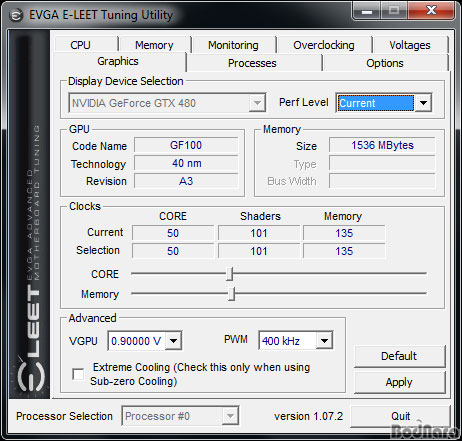This screenshot has width=462, height=441.
Task: Open the Memory tab
Action: (155, 45)
